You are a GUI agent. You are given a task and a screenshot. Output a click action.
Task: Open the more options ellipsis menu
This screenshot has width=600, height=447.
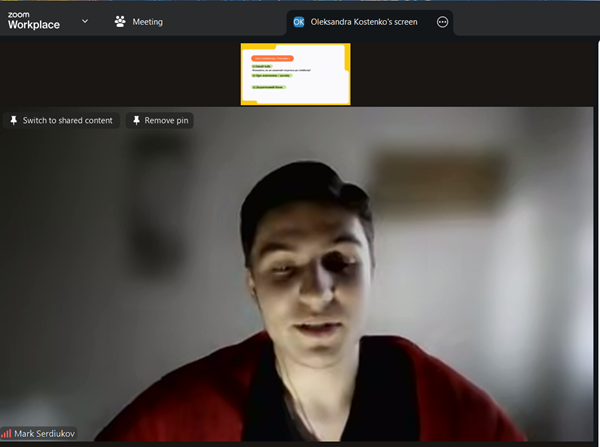pos(442,22)
